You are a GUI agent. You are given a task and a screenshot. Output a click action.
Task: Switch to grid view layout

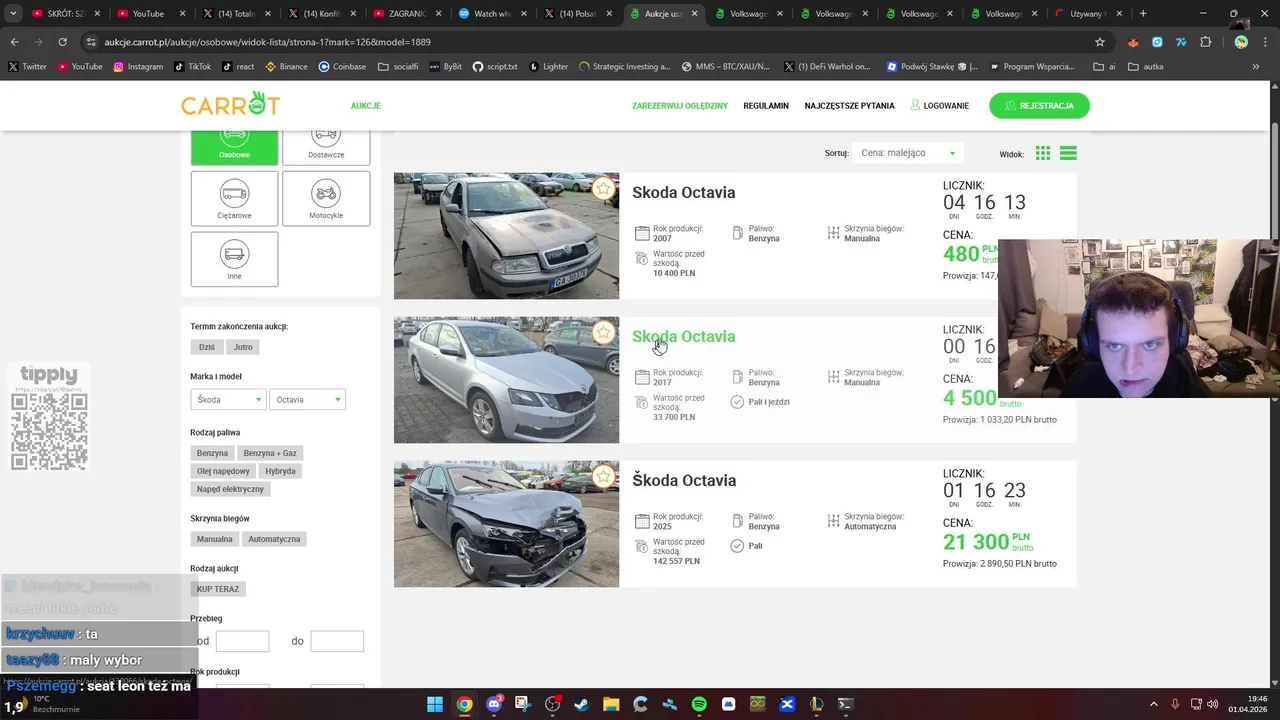[1043, 153]
